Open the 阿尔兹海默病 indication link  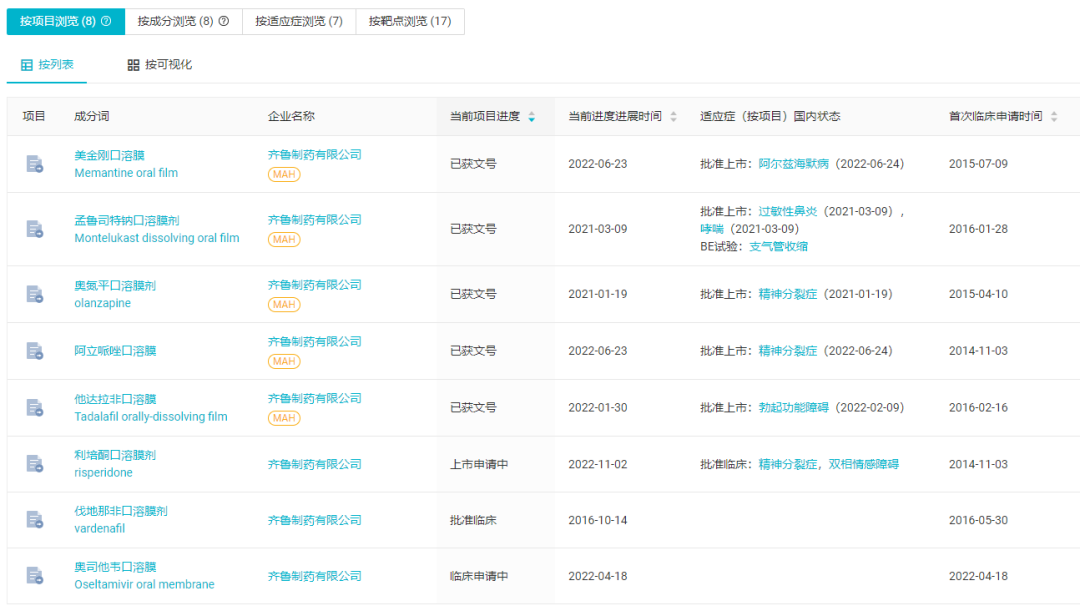click(x=794, y=164)
